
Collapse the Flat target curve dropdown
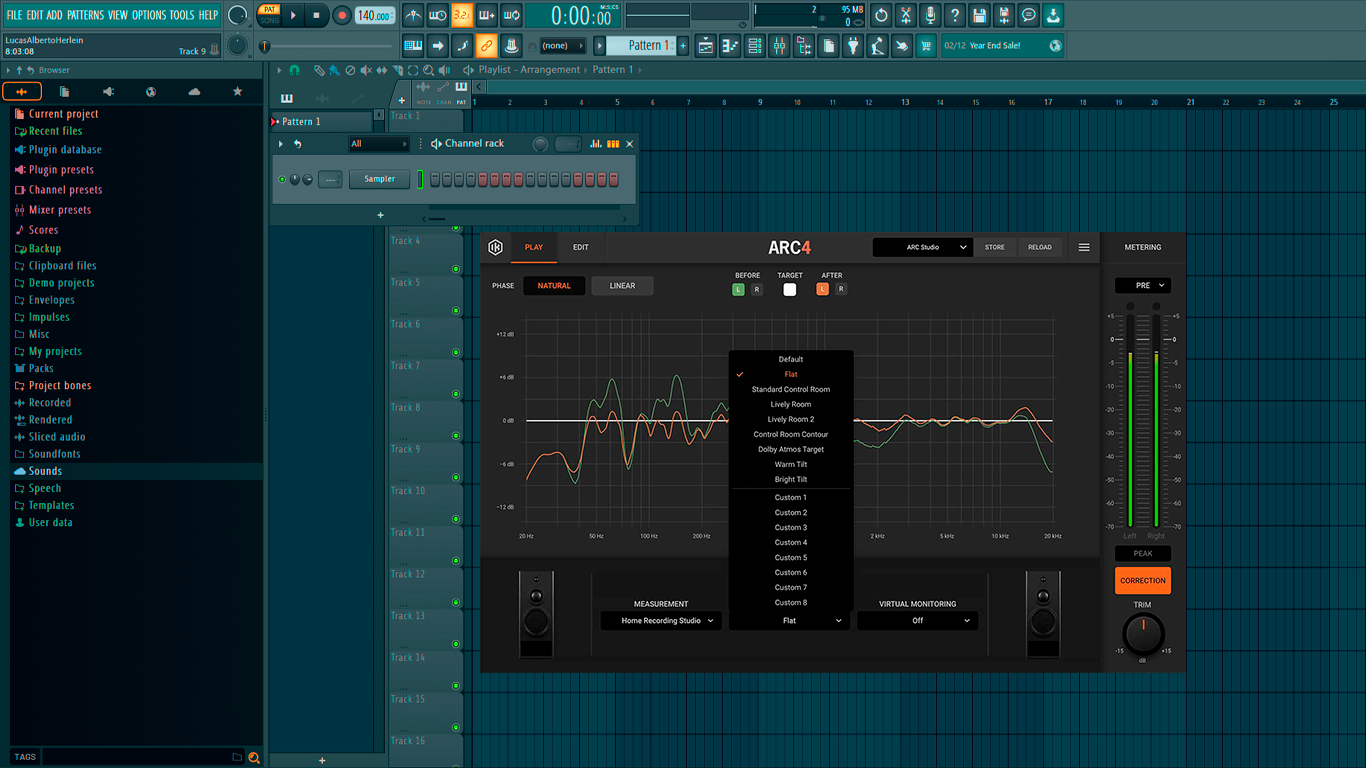pyautogui.click(x=790, y=621)
